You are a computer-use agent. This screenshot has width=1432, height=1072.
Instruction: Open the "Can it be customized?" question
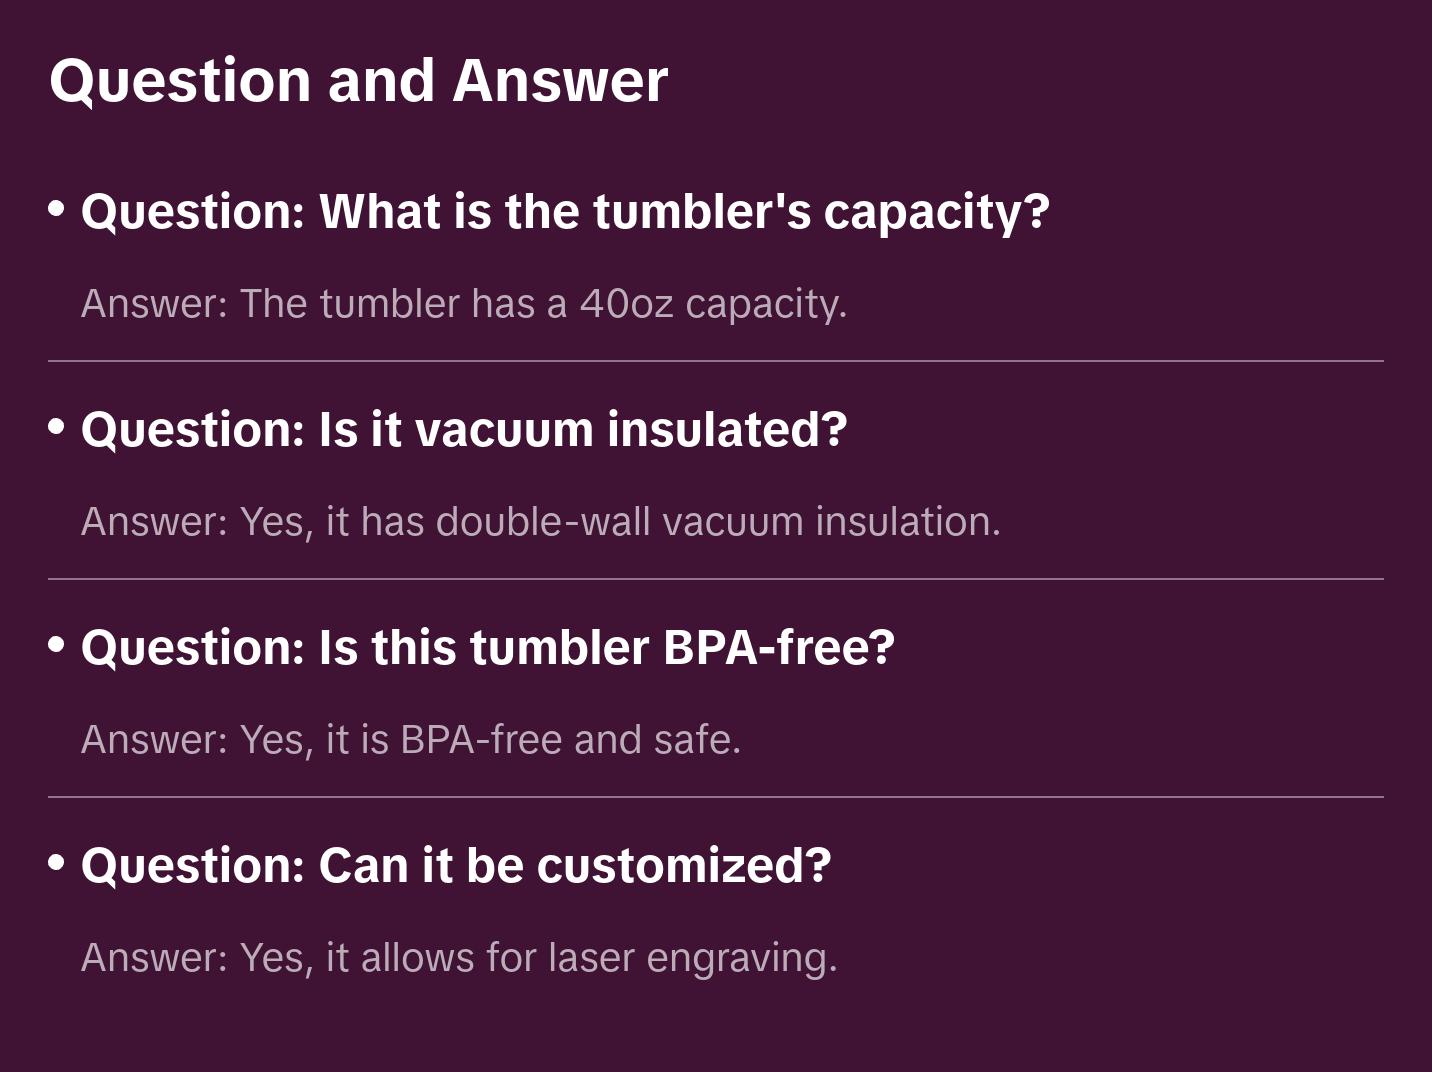pyautogui.click(x=456, y=866)
